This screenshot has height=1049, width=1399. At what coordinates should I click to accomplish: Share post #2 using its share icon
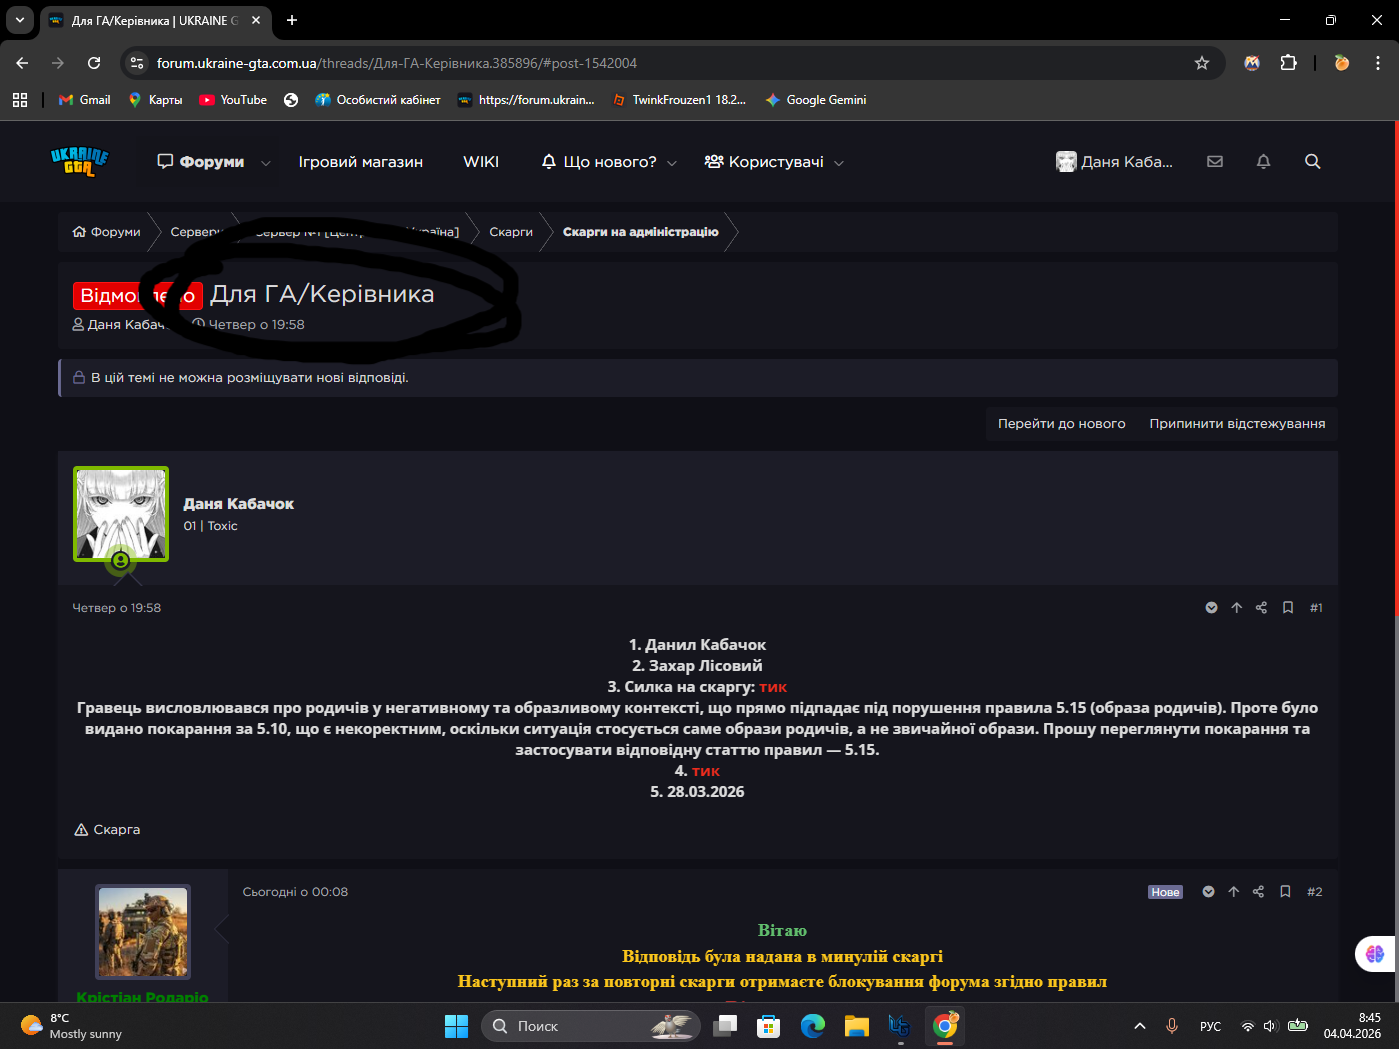(x=1258, y=892)
